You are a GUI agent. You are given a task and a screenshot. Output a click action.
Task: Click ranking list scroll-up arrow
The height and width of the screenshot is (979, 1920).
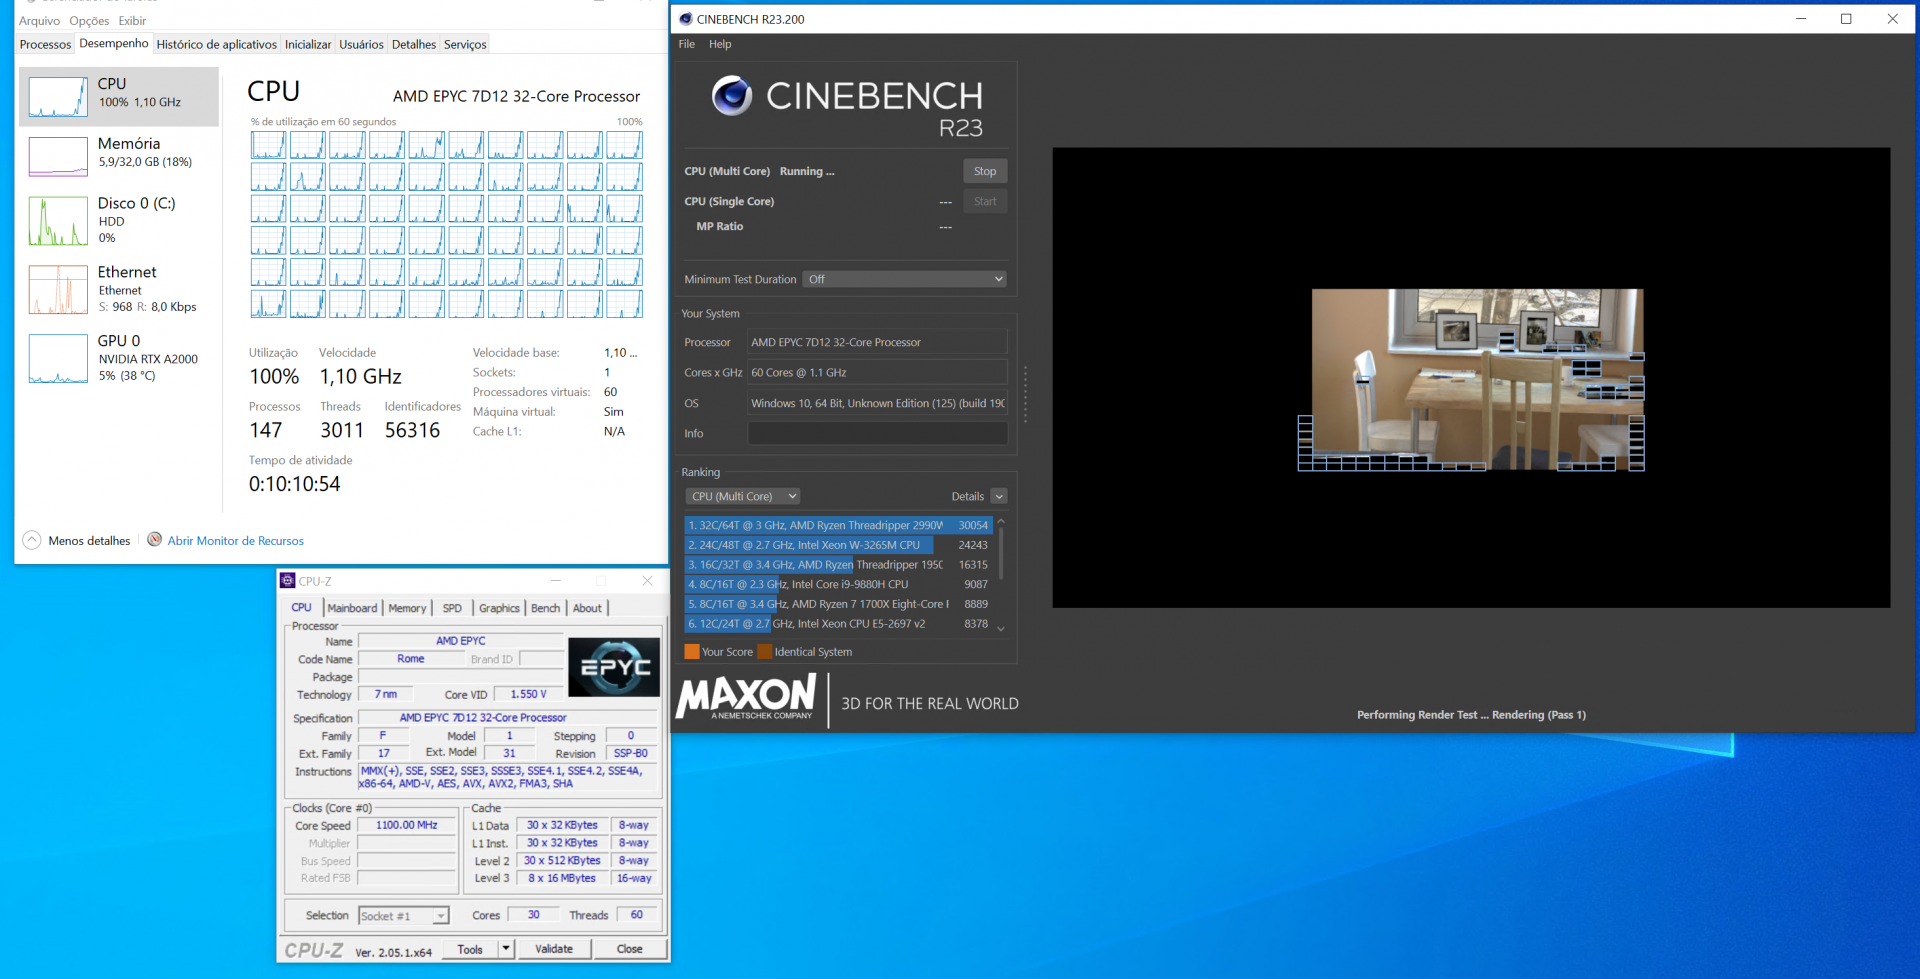1001,522
